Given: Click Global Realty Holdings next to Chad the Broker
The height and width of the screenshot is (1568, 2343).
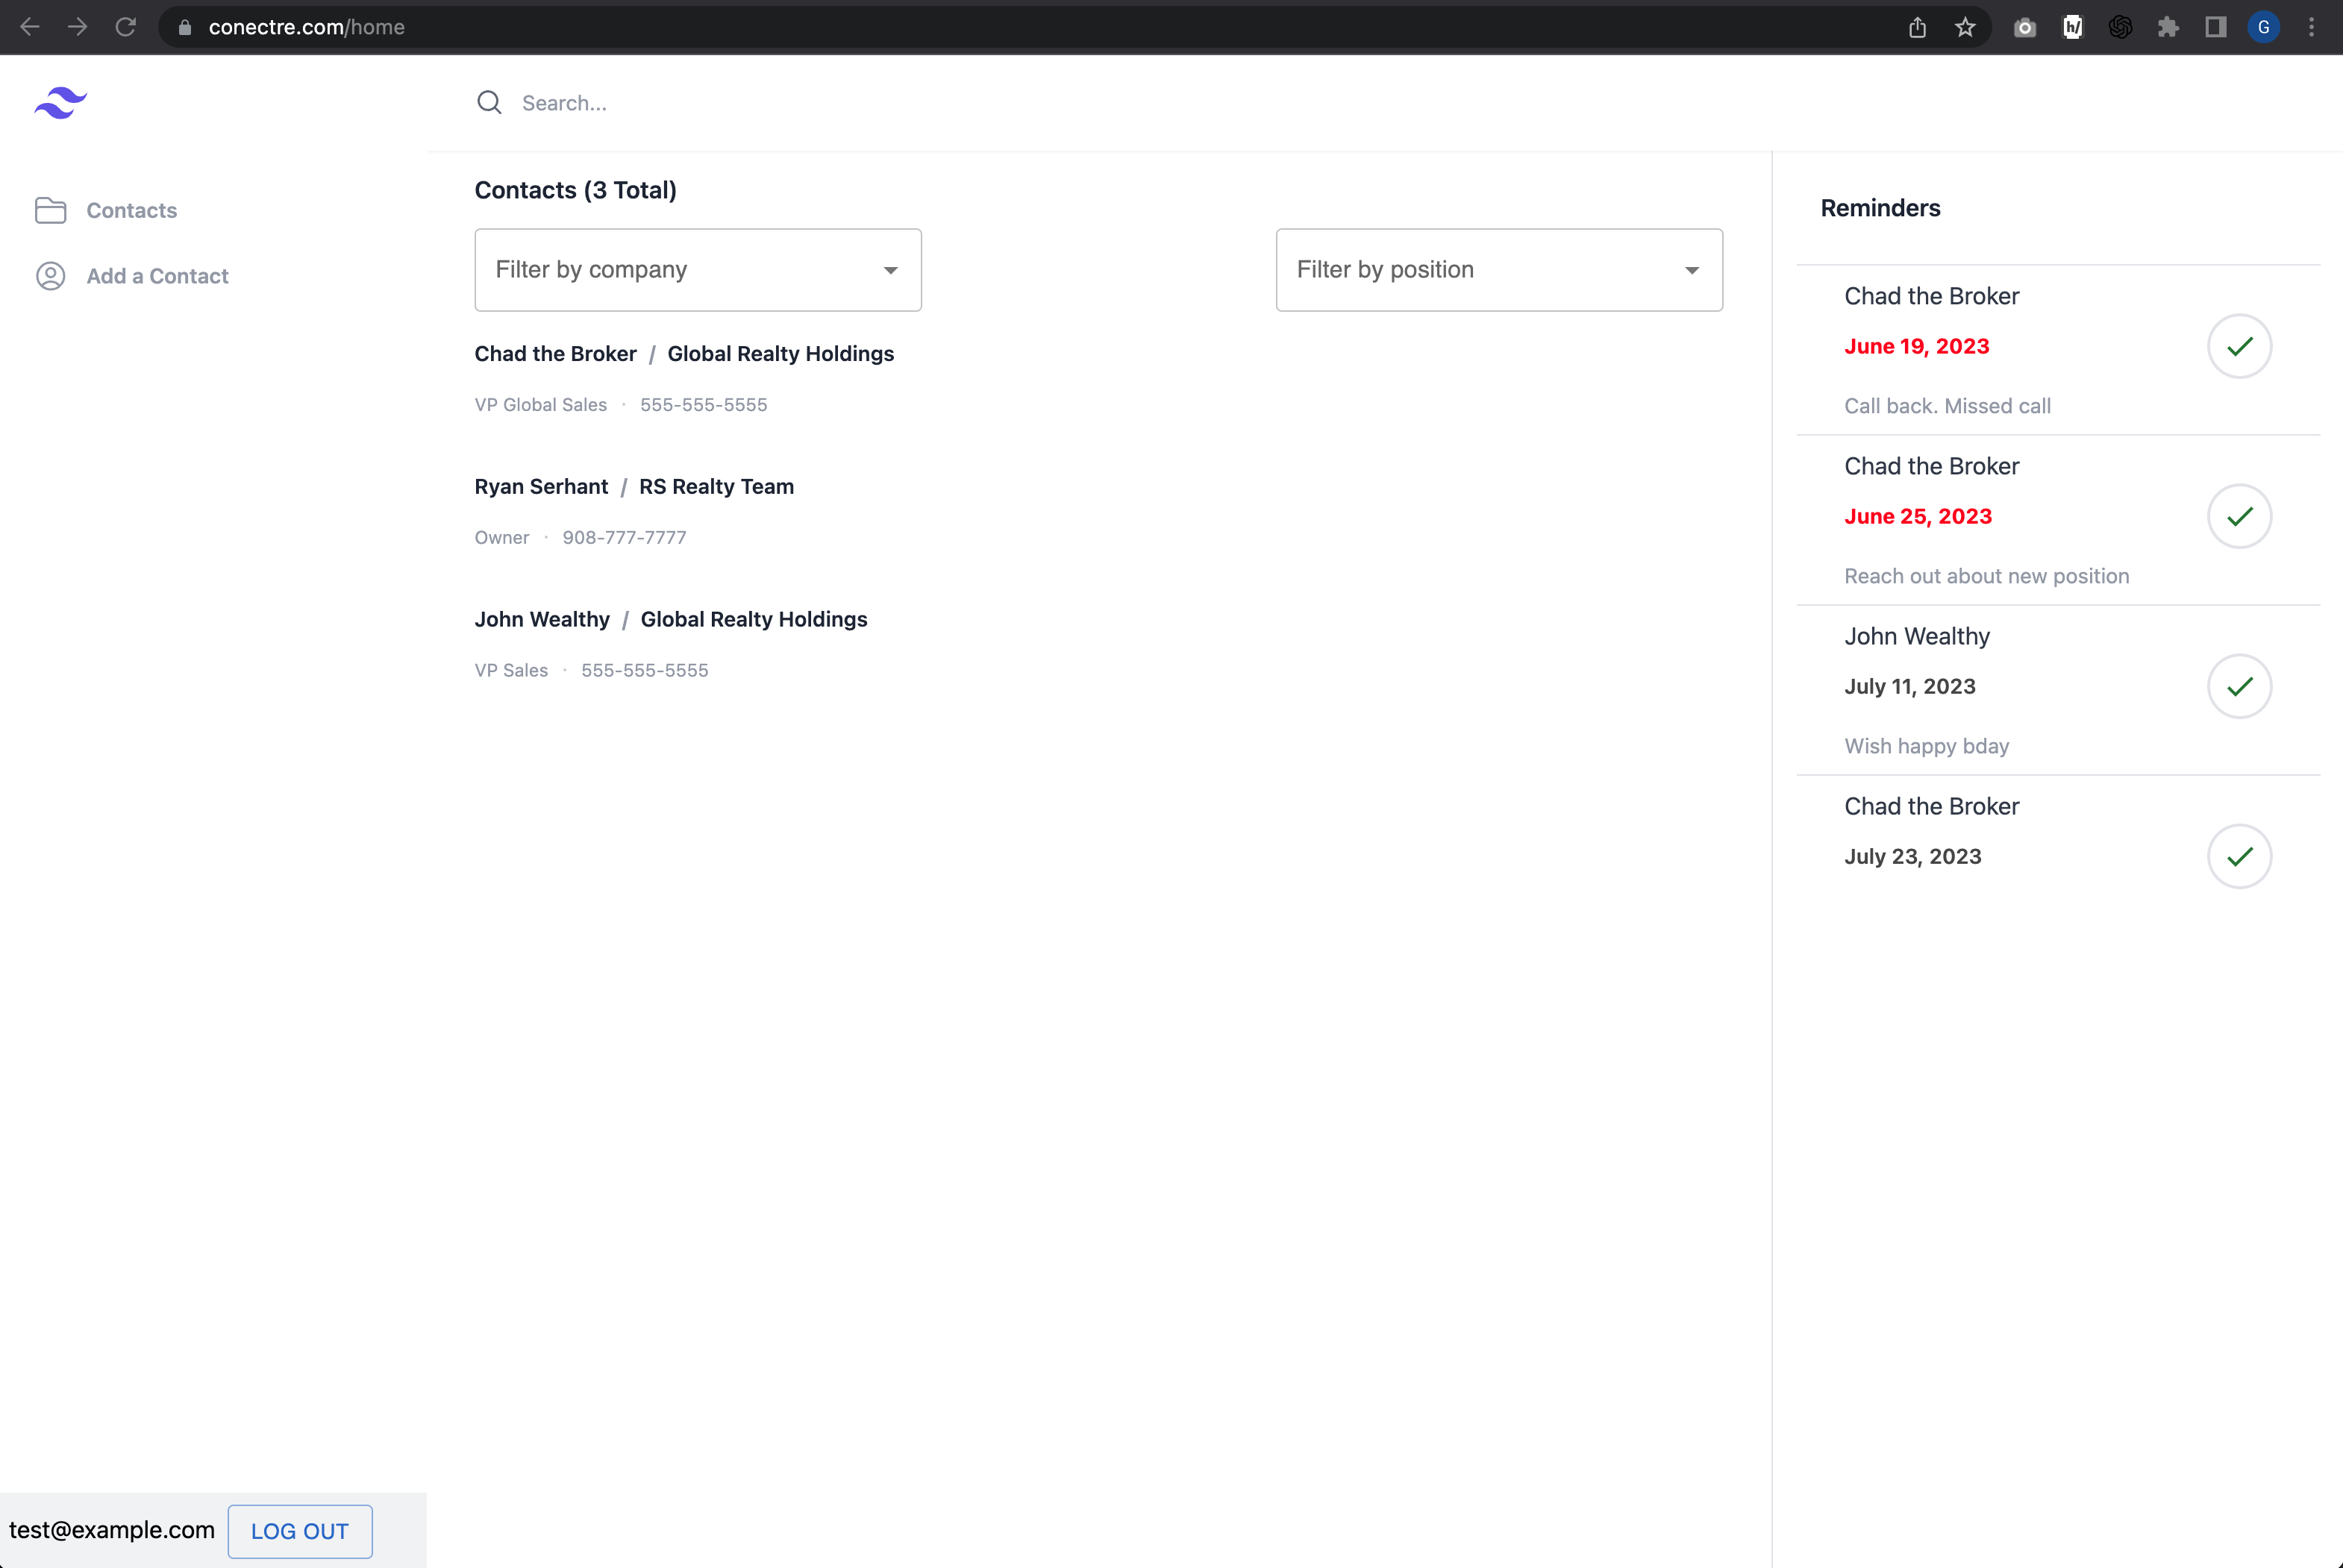Looking at the screenshot, I should click(x=780, y=354).
